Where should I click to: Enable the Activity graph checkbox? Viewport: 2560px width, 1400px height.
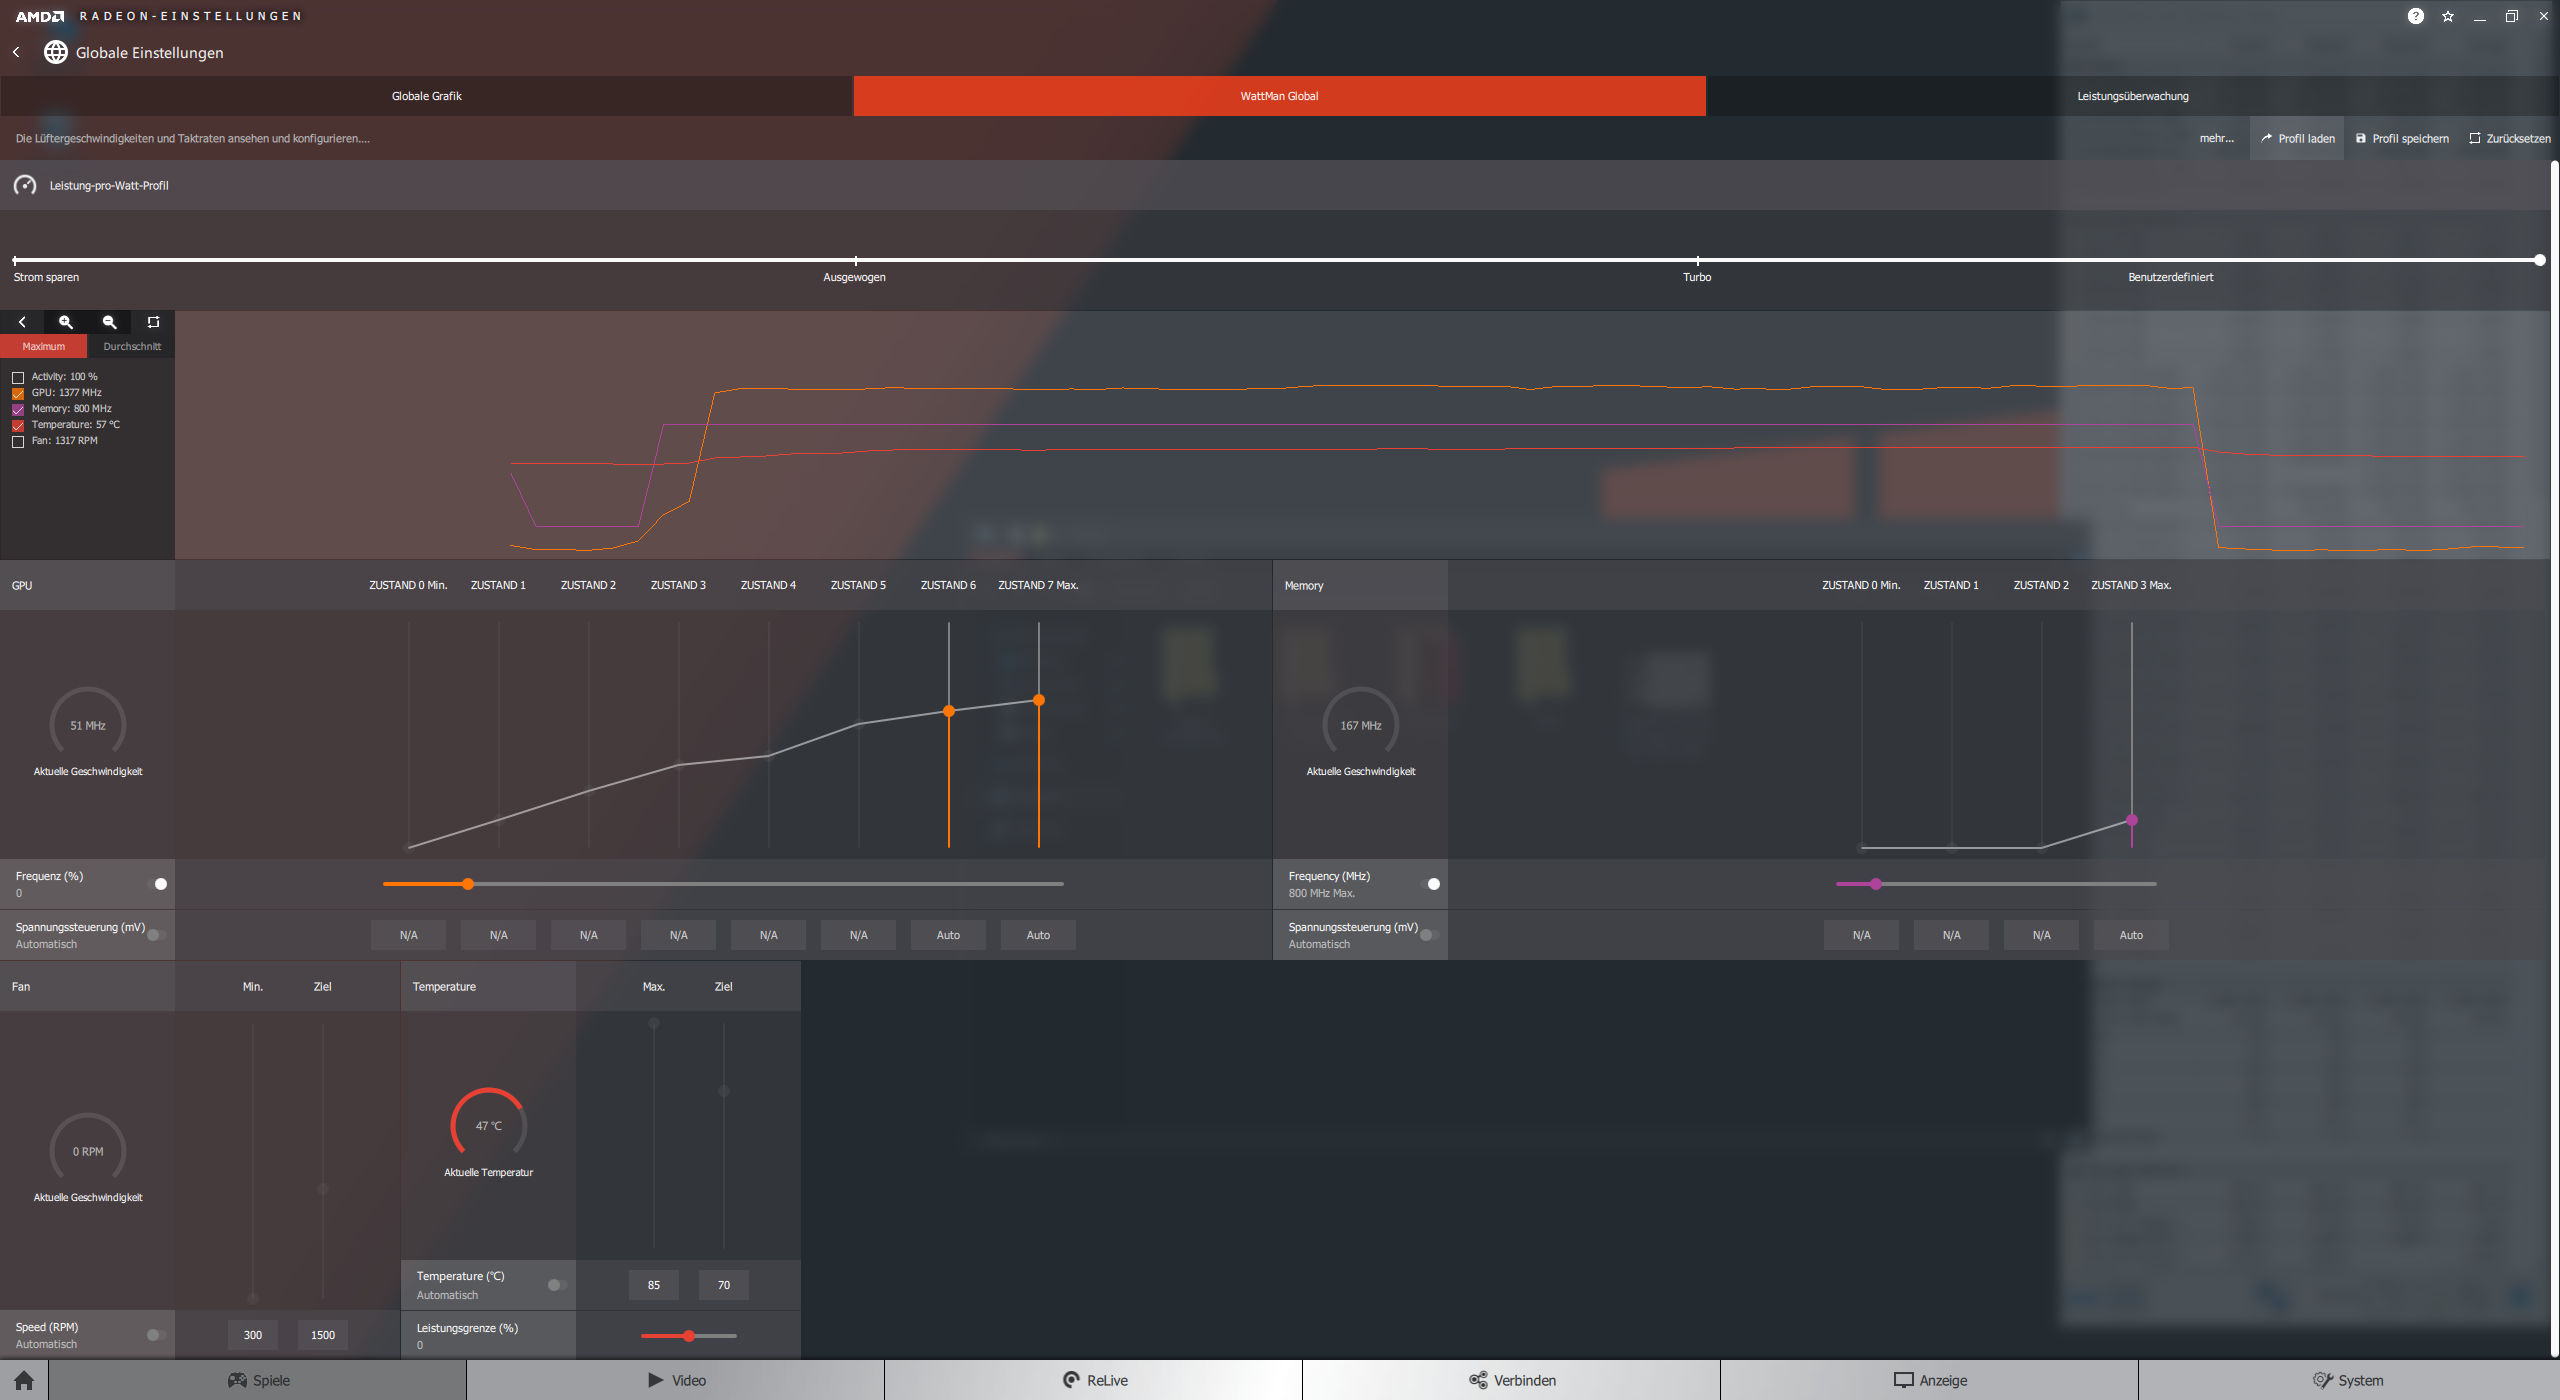pos(18,377)
